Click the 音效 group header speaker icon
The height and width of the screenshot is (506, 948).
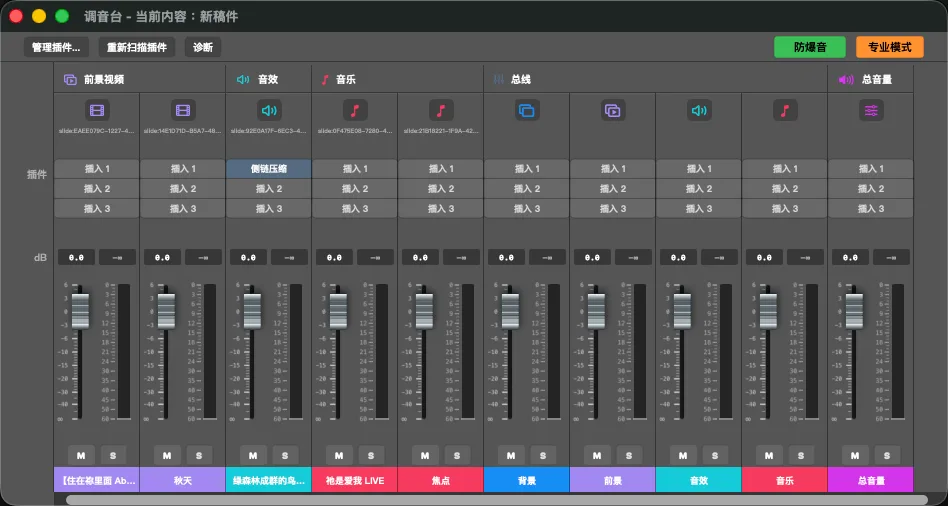pos(242,79)
